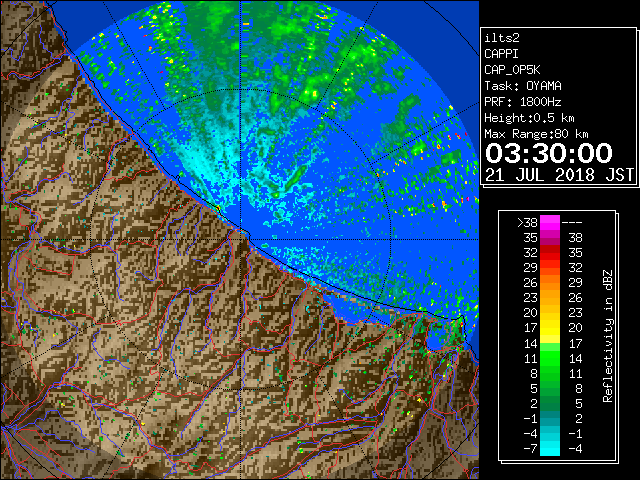640x480 pixels.
Task: Pick the yellow 17–20 dBZ legend band
Action: [x=550, y=328]
